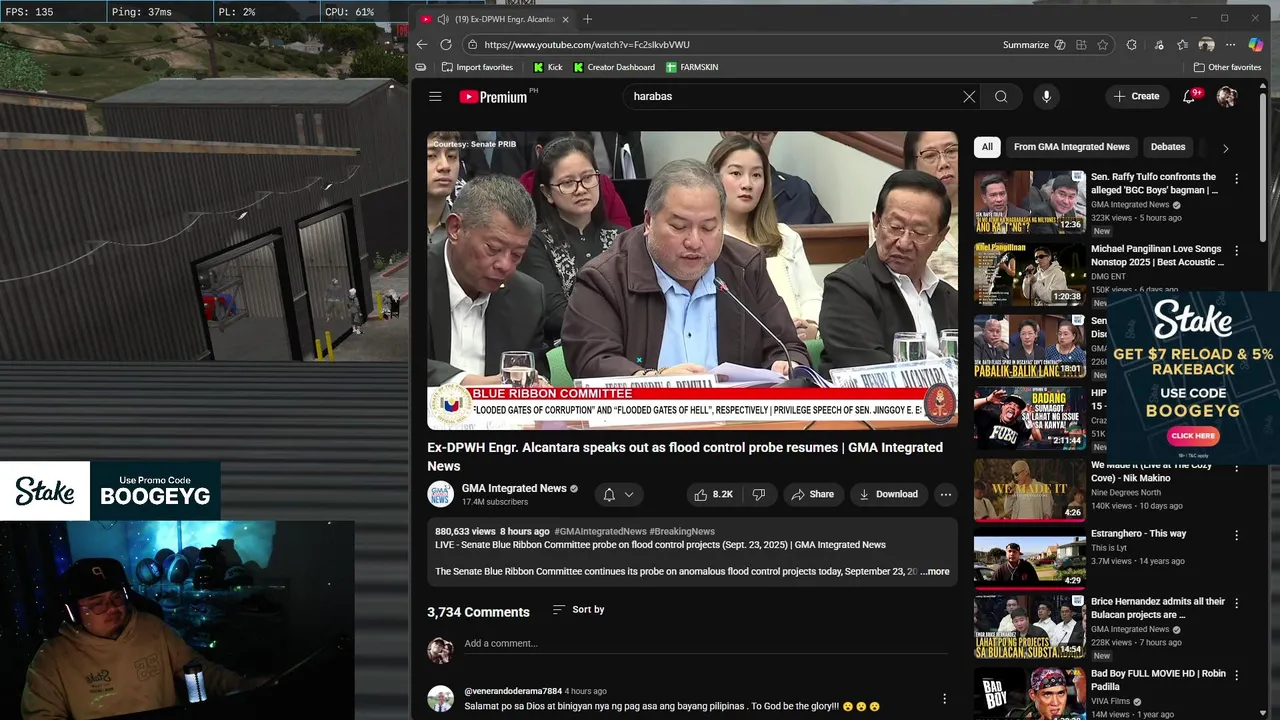Open the YouTube account avatar menu

pyautogui.click(x=1227, y=96)
